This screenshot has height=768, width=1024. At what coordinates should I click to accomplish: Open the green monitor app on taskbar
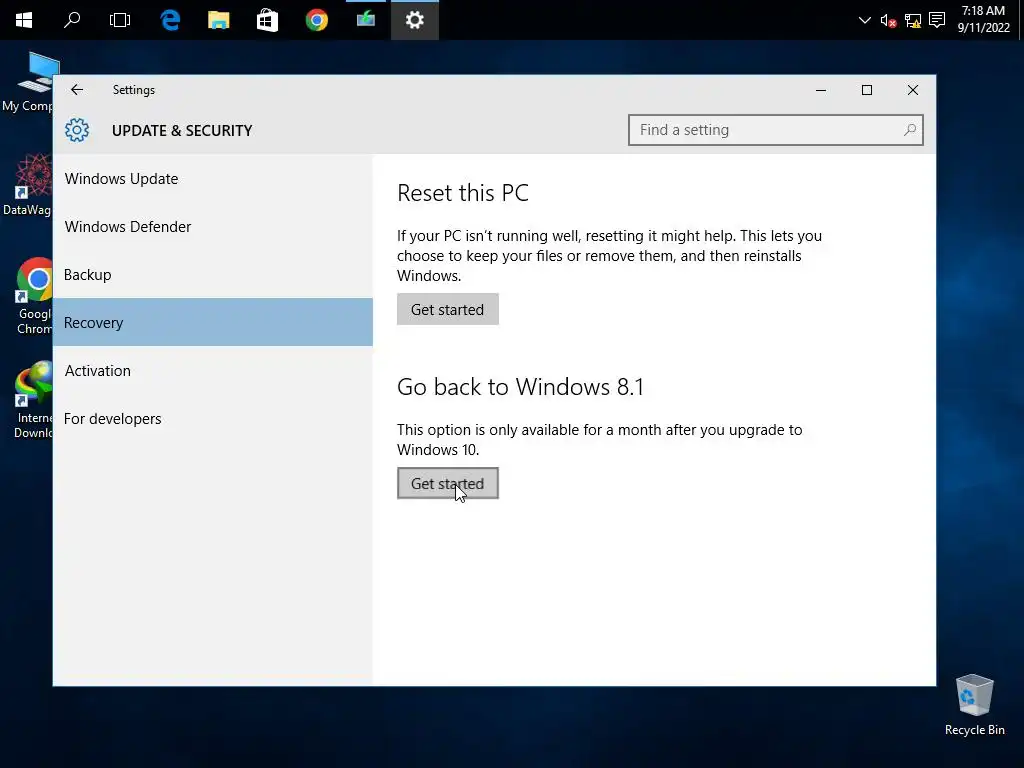366,20
